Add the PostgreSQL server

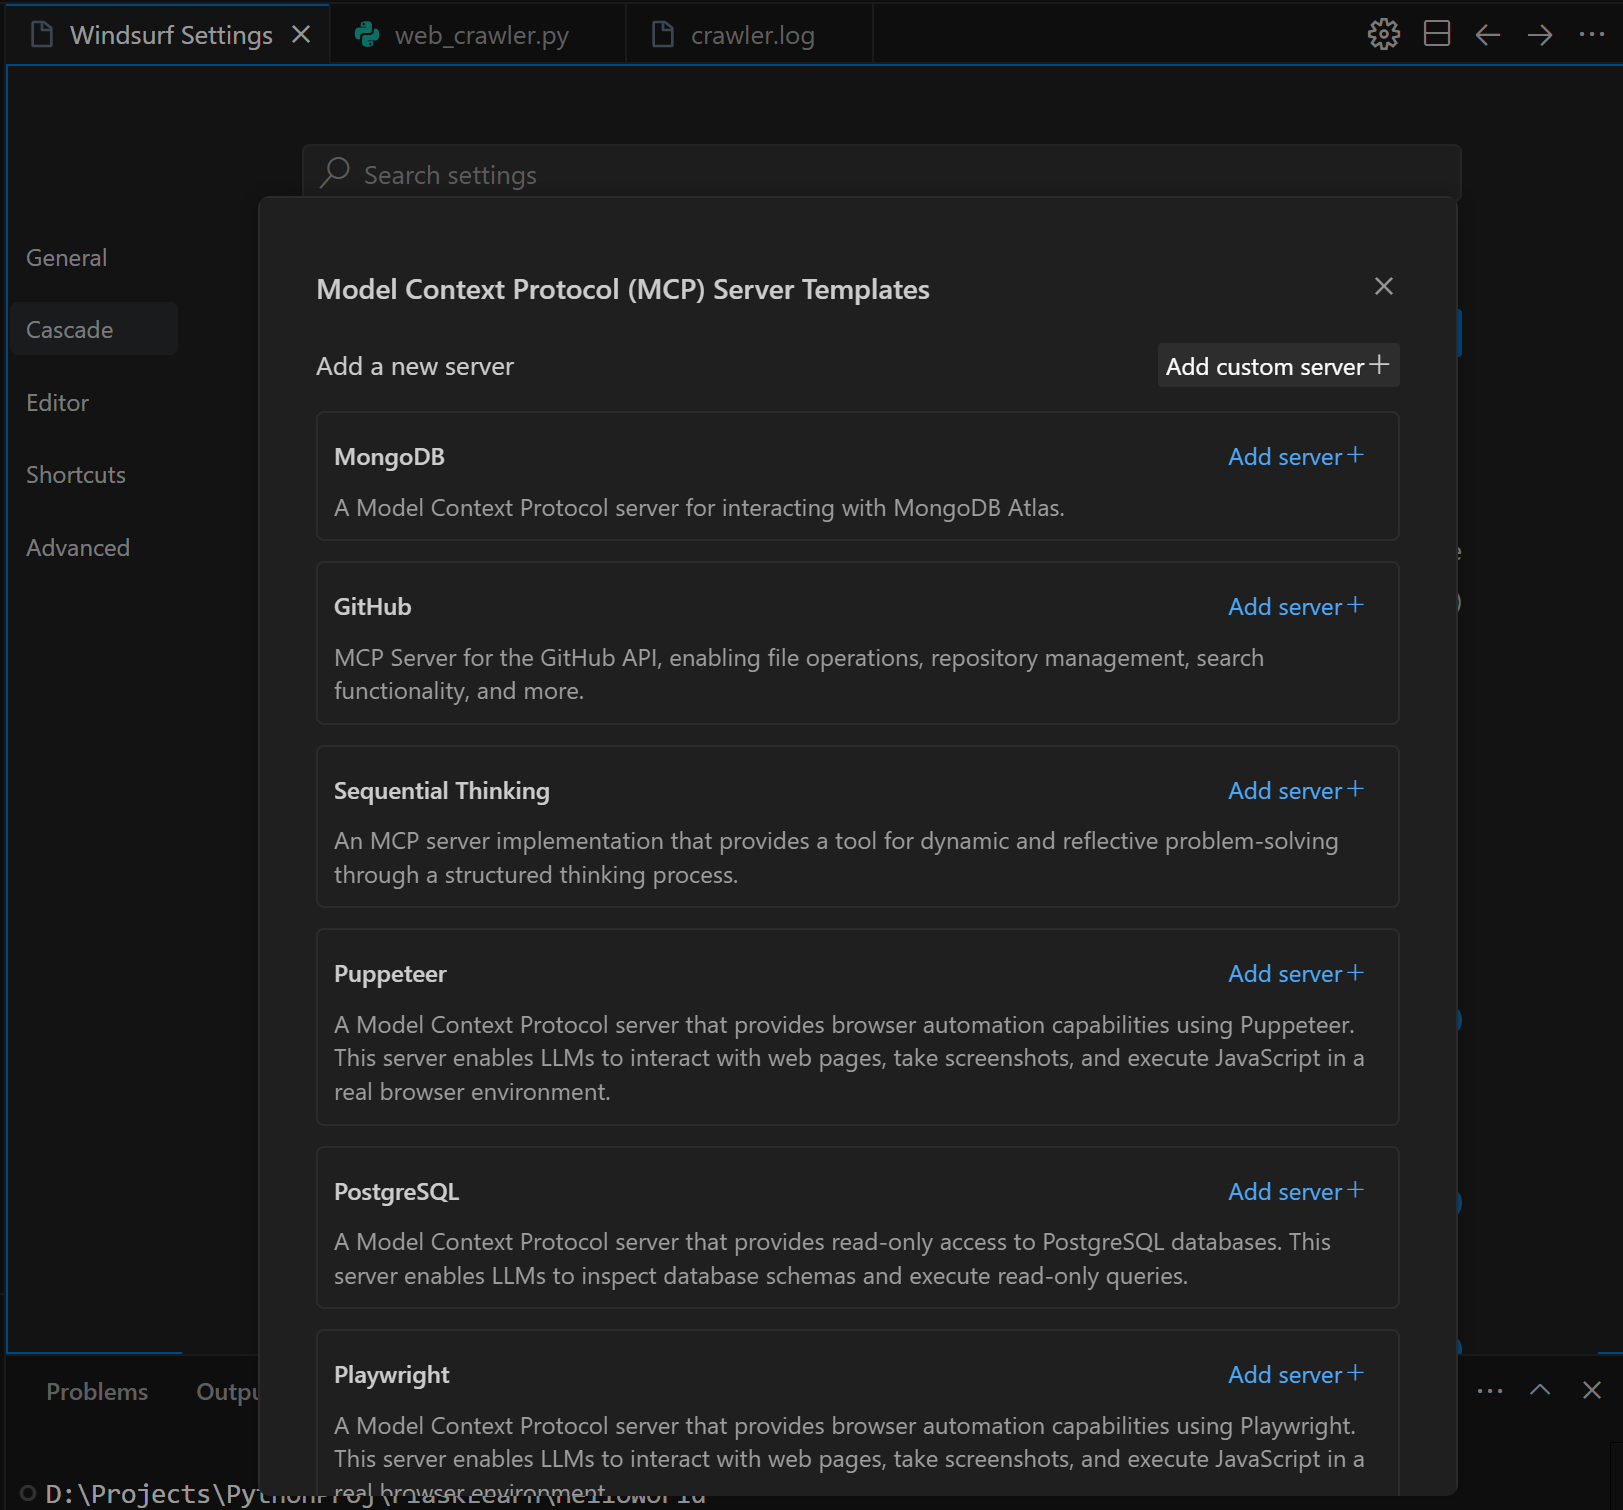click(1296, 1192)
